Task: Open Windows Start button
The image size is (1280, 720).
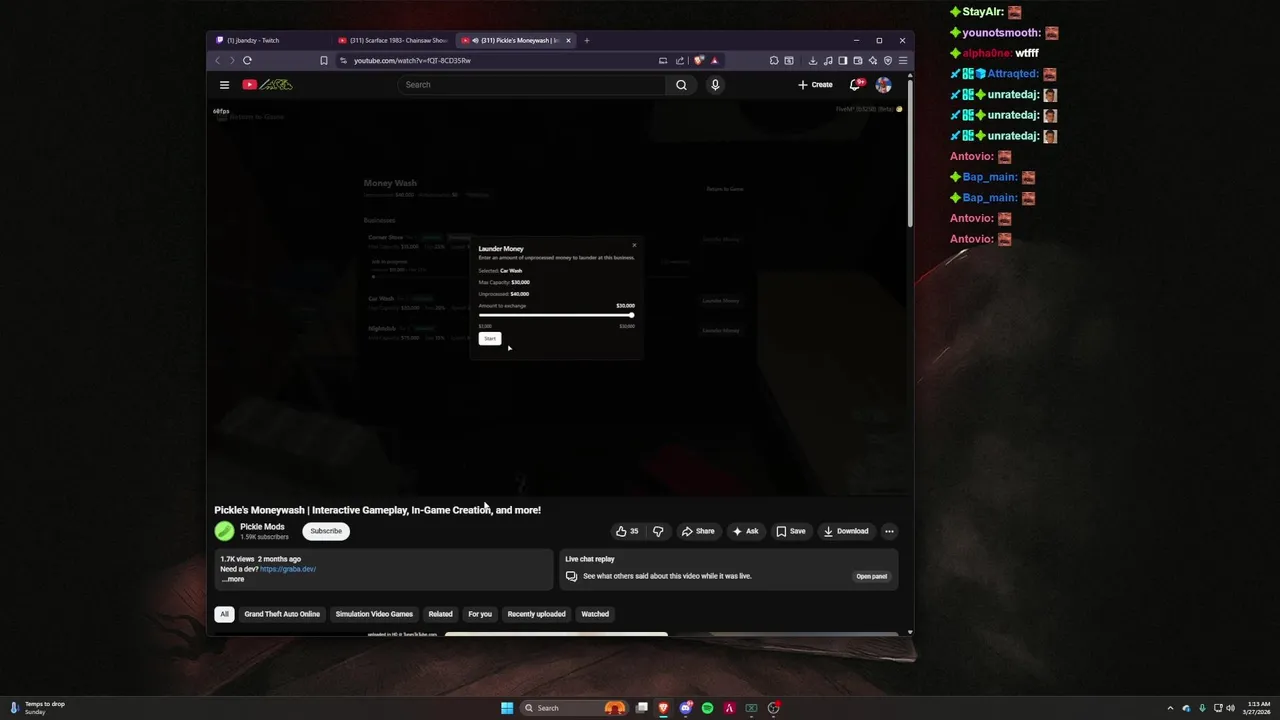Action: tap(507, 708)
